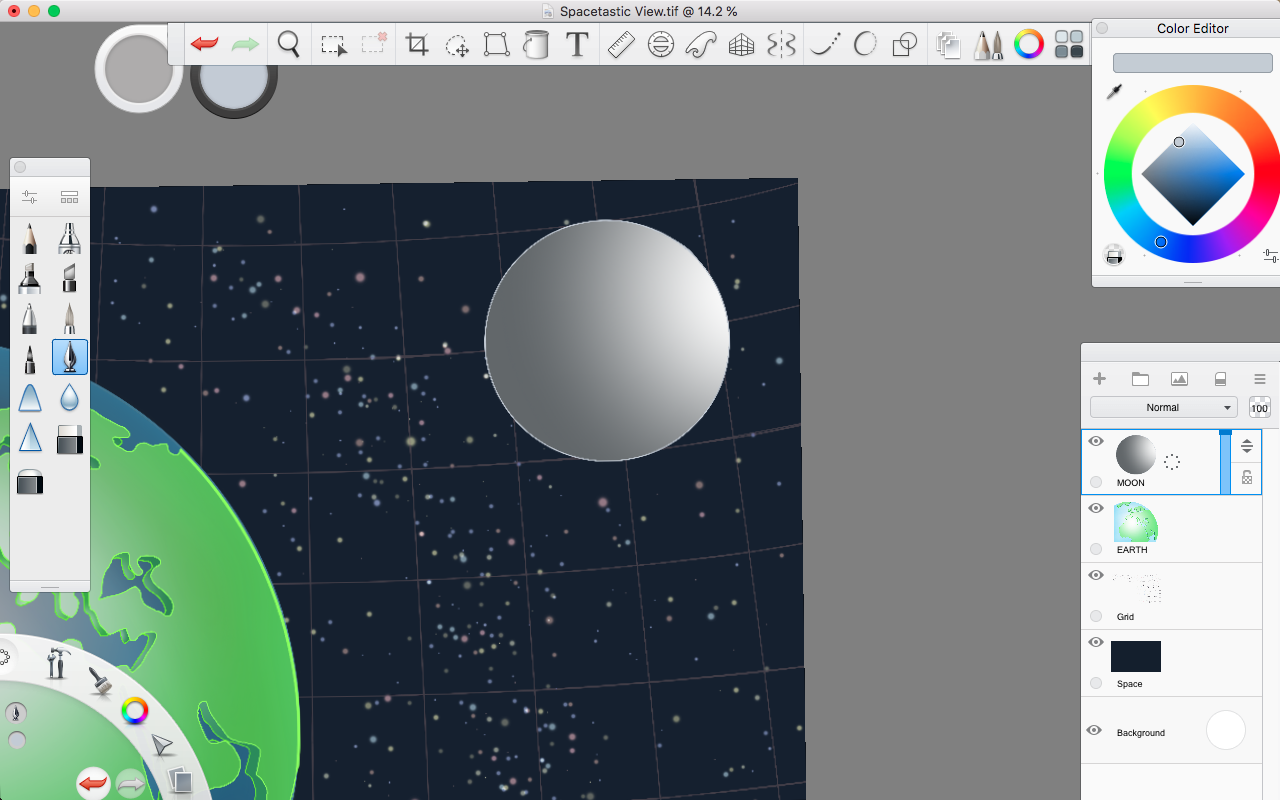Select the chisel-tip marker brush

(x=69, y=278)
